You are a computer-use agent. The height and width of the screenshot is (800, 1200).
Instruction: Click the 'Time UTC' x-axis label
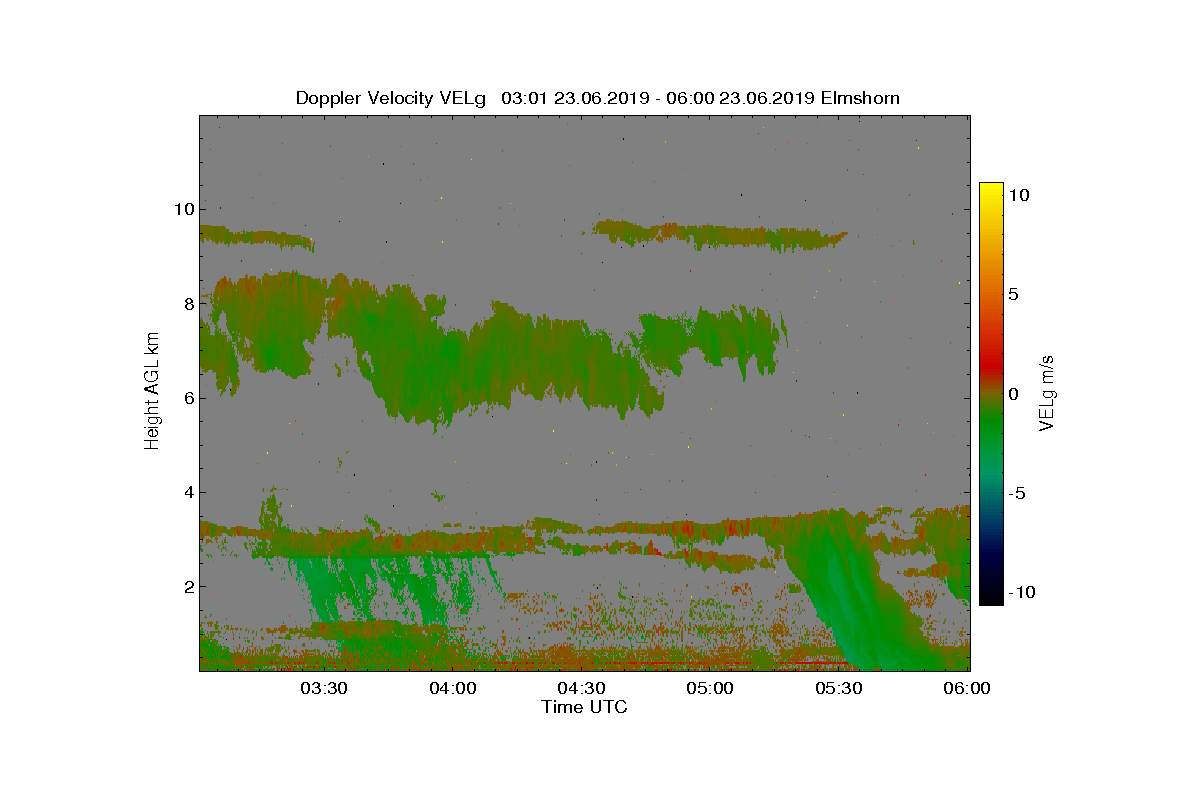click(x=585, y=707)
